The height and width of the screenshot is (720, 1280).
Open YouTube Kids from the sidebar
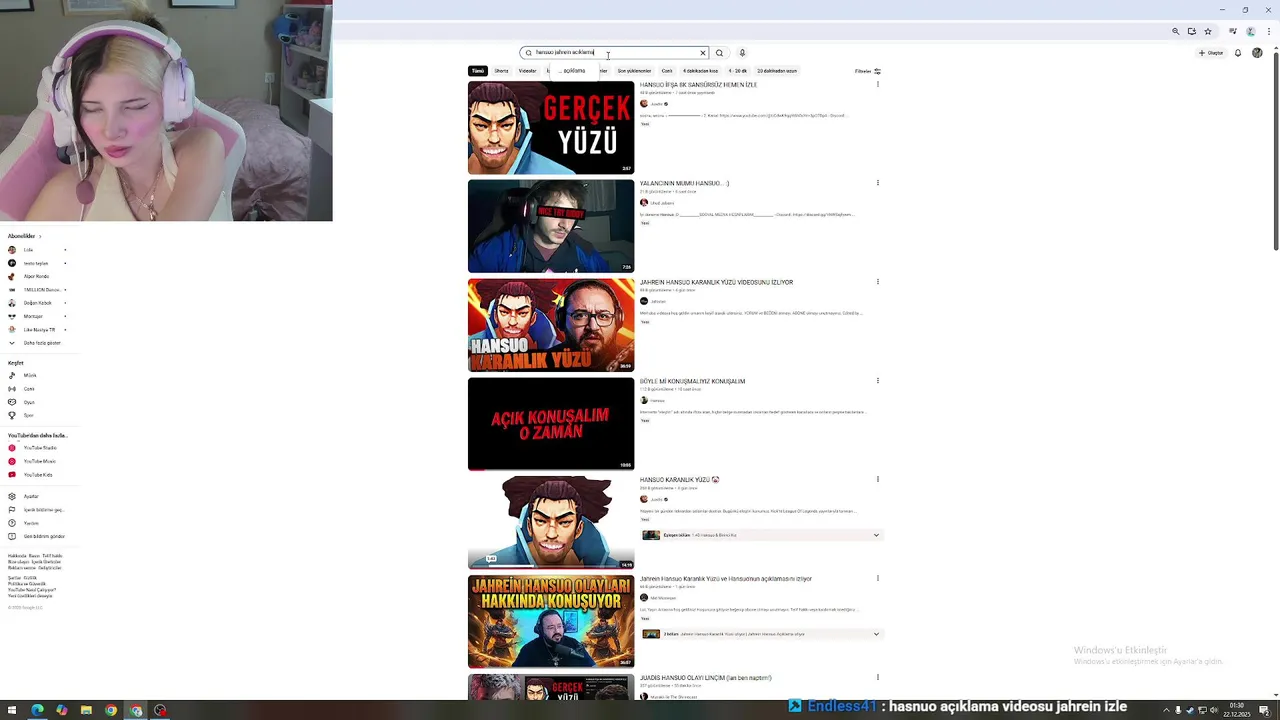tap(38, 475)
